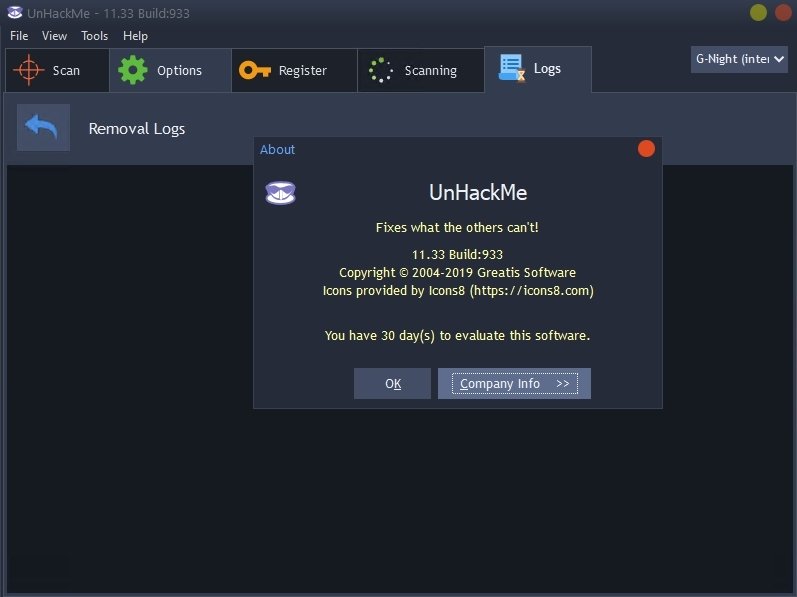Click the UnHackMe title bar app icon
Image resolution: width=797 pixels, height=597 pixels.
(15, 13)
